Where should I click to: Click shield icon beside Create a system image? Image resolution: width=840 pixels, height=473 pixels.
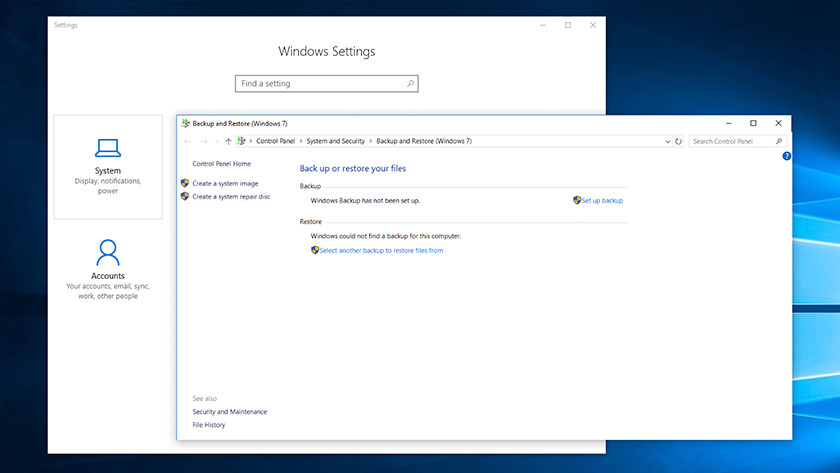point(185,183)
